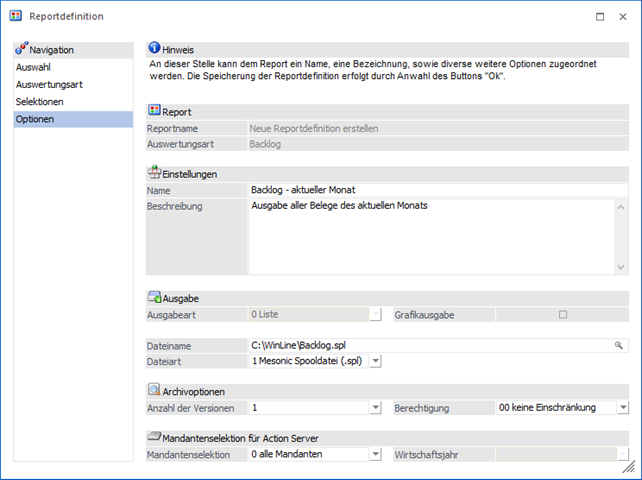Click the Report section icon
This screenshot has width=642, height=480.
tap(154, 112)
